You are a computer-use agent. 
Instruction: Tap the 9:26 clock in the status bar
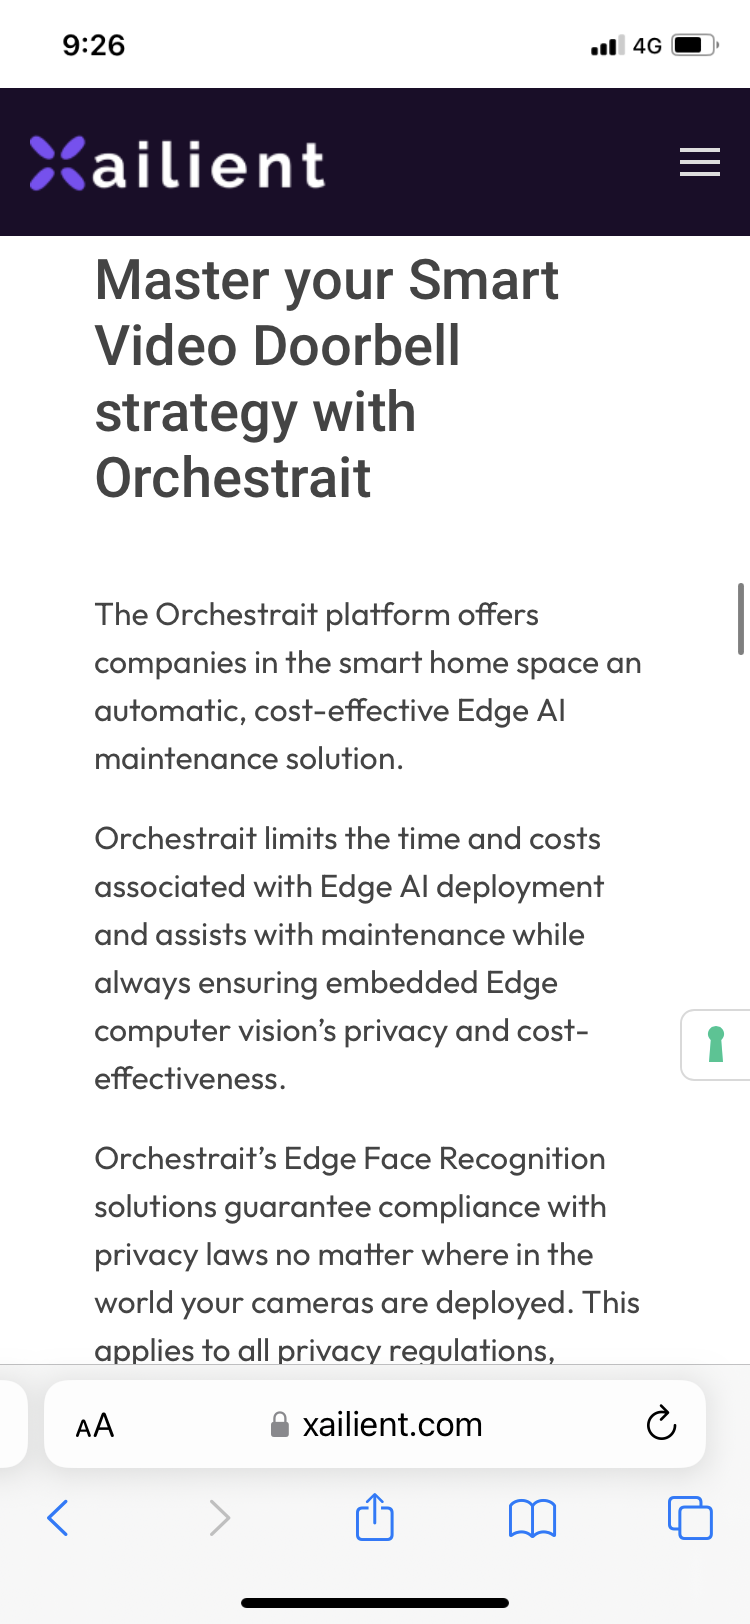tap(94, 45)
